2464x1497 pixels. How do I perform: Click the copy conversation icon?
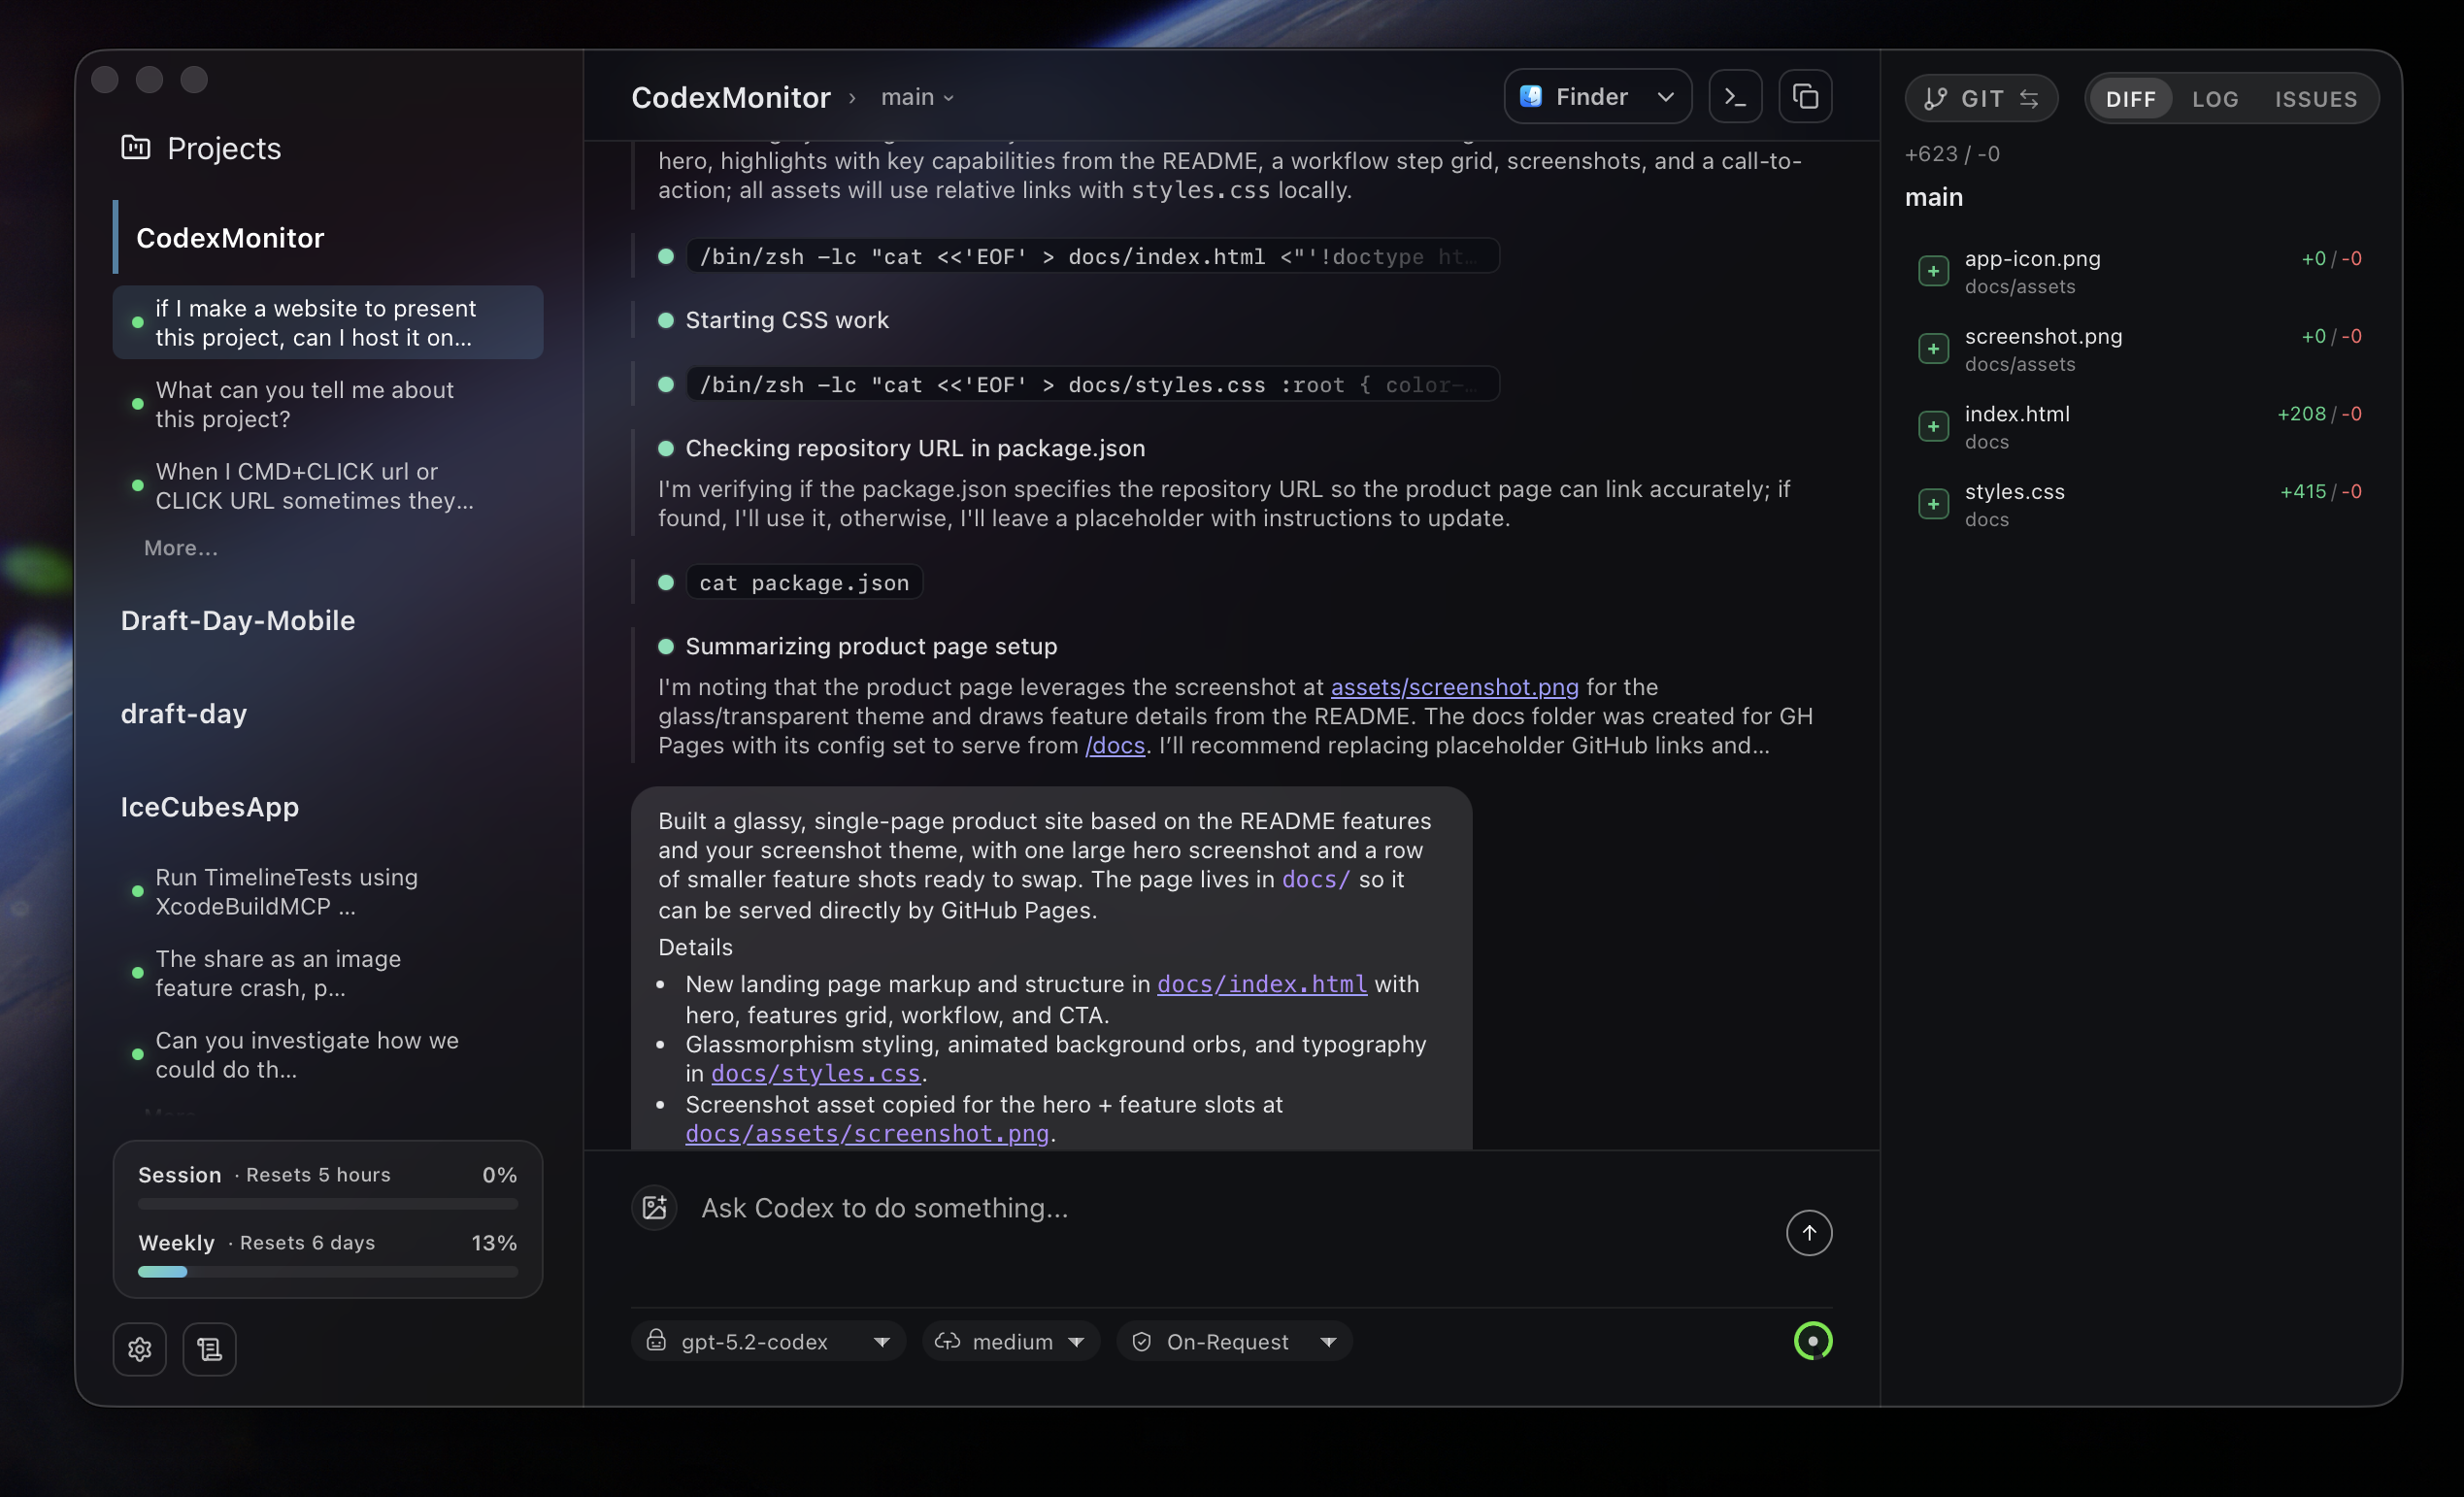pyautogui.click(x=1806, y=96)
